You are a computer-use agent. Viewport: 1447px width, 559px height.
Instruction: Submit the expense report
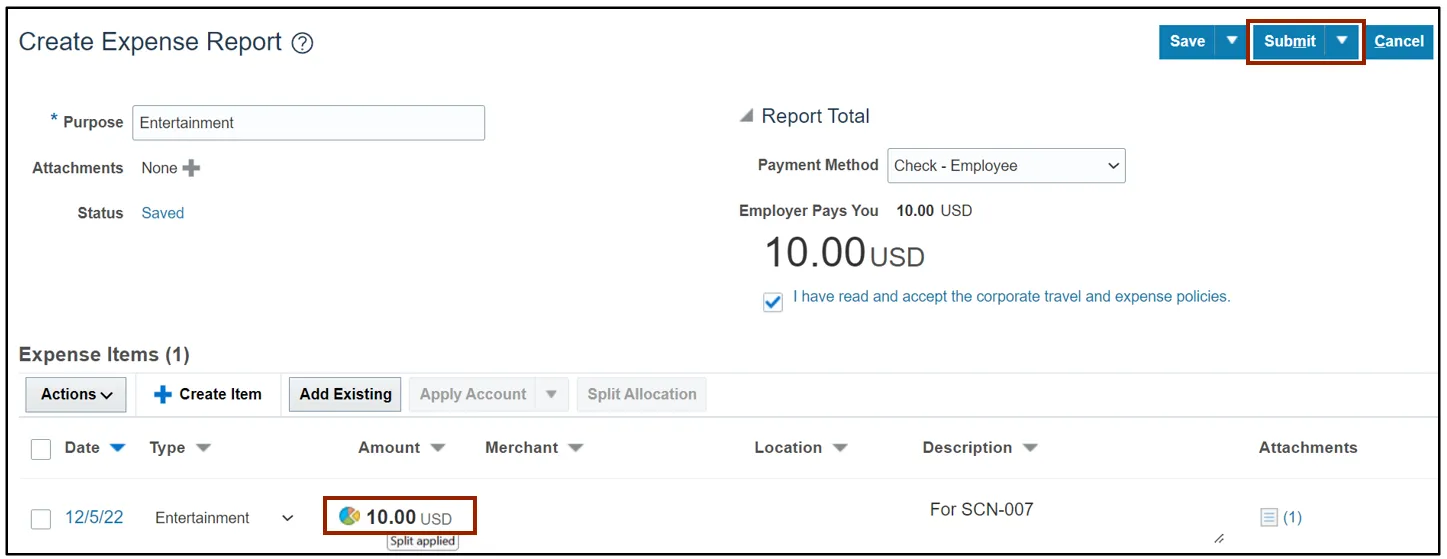pos(1289,41)
